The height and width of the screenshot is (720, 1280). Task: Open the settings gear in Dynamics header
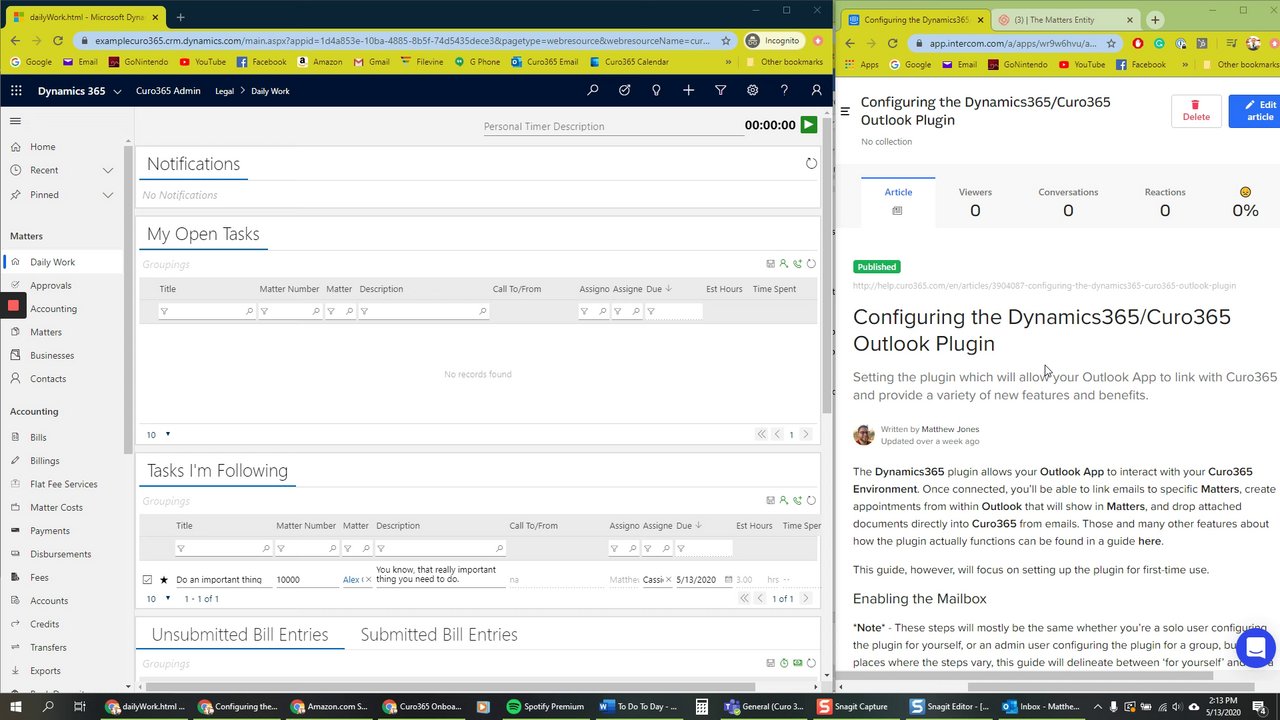click(752, 90)
